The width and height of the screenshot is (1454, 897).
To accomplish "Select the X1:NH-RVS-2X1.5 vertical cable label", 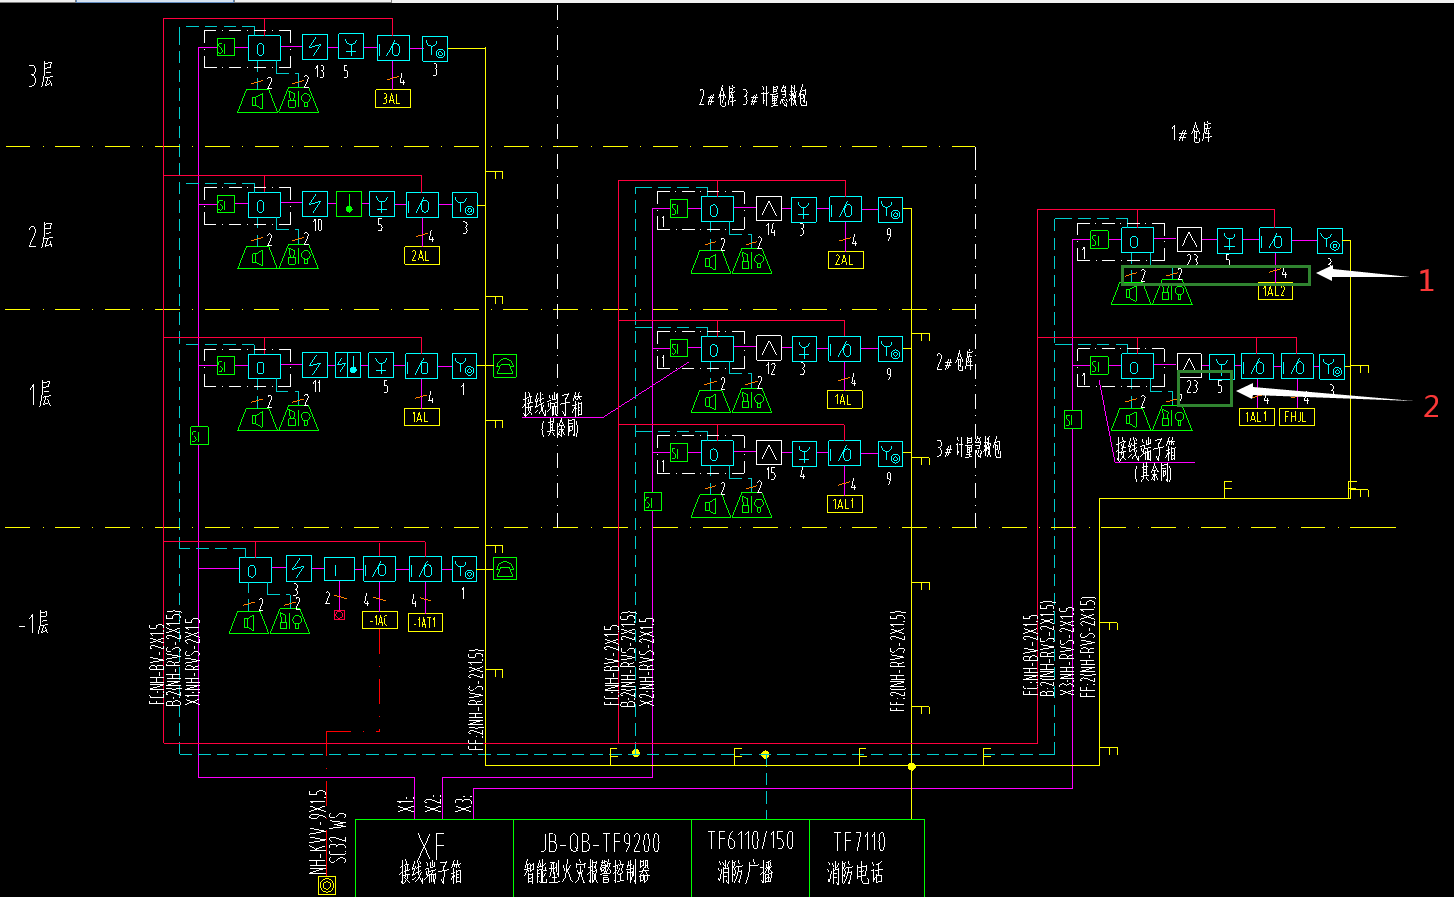I will click(x=193, y=660).
